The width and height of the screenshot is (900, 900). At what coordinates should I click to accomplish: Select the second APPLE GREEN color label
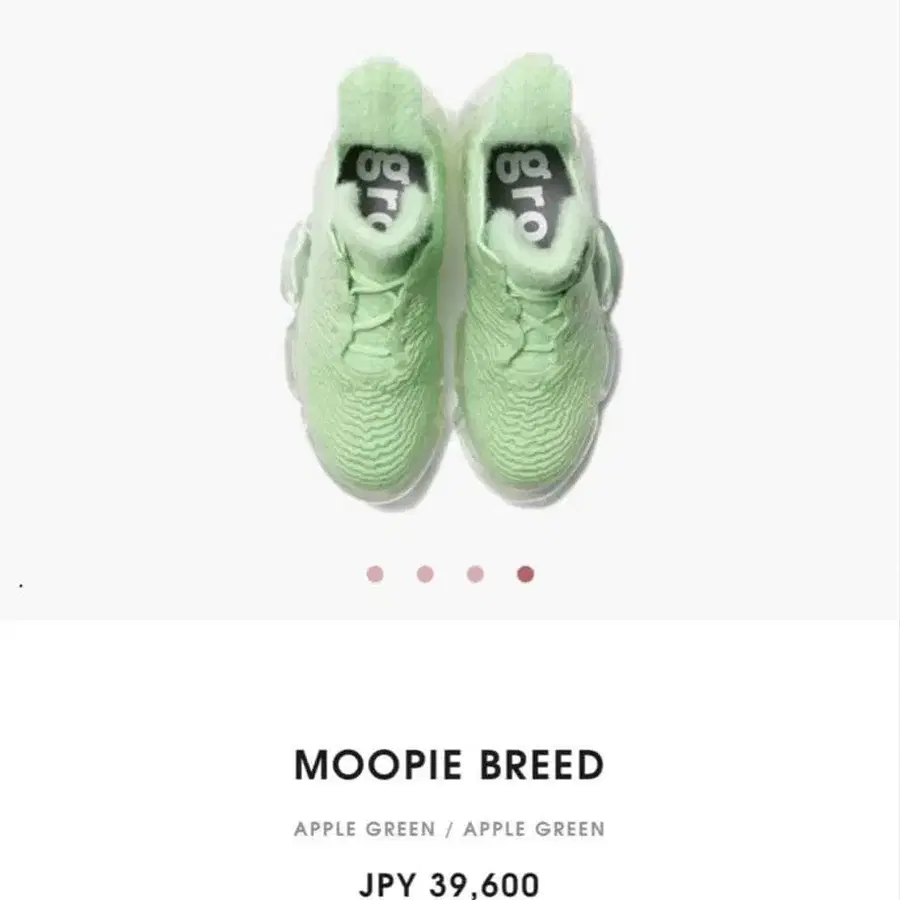(x=534, y=829)
